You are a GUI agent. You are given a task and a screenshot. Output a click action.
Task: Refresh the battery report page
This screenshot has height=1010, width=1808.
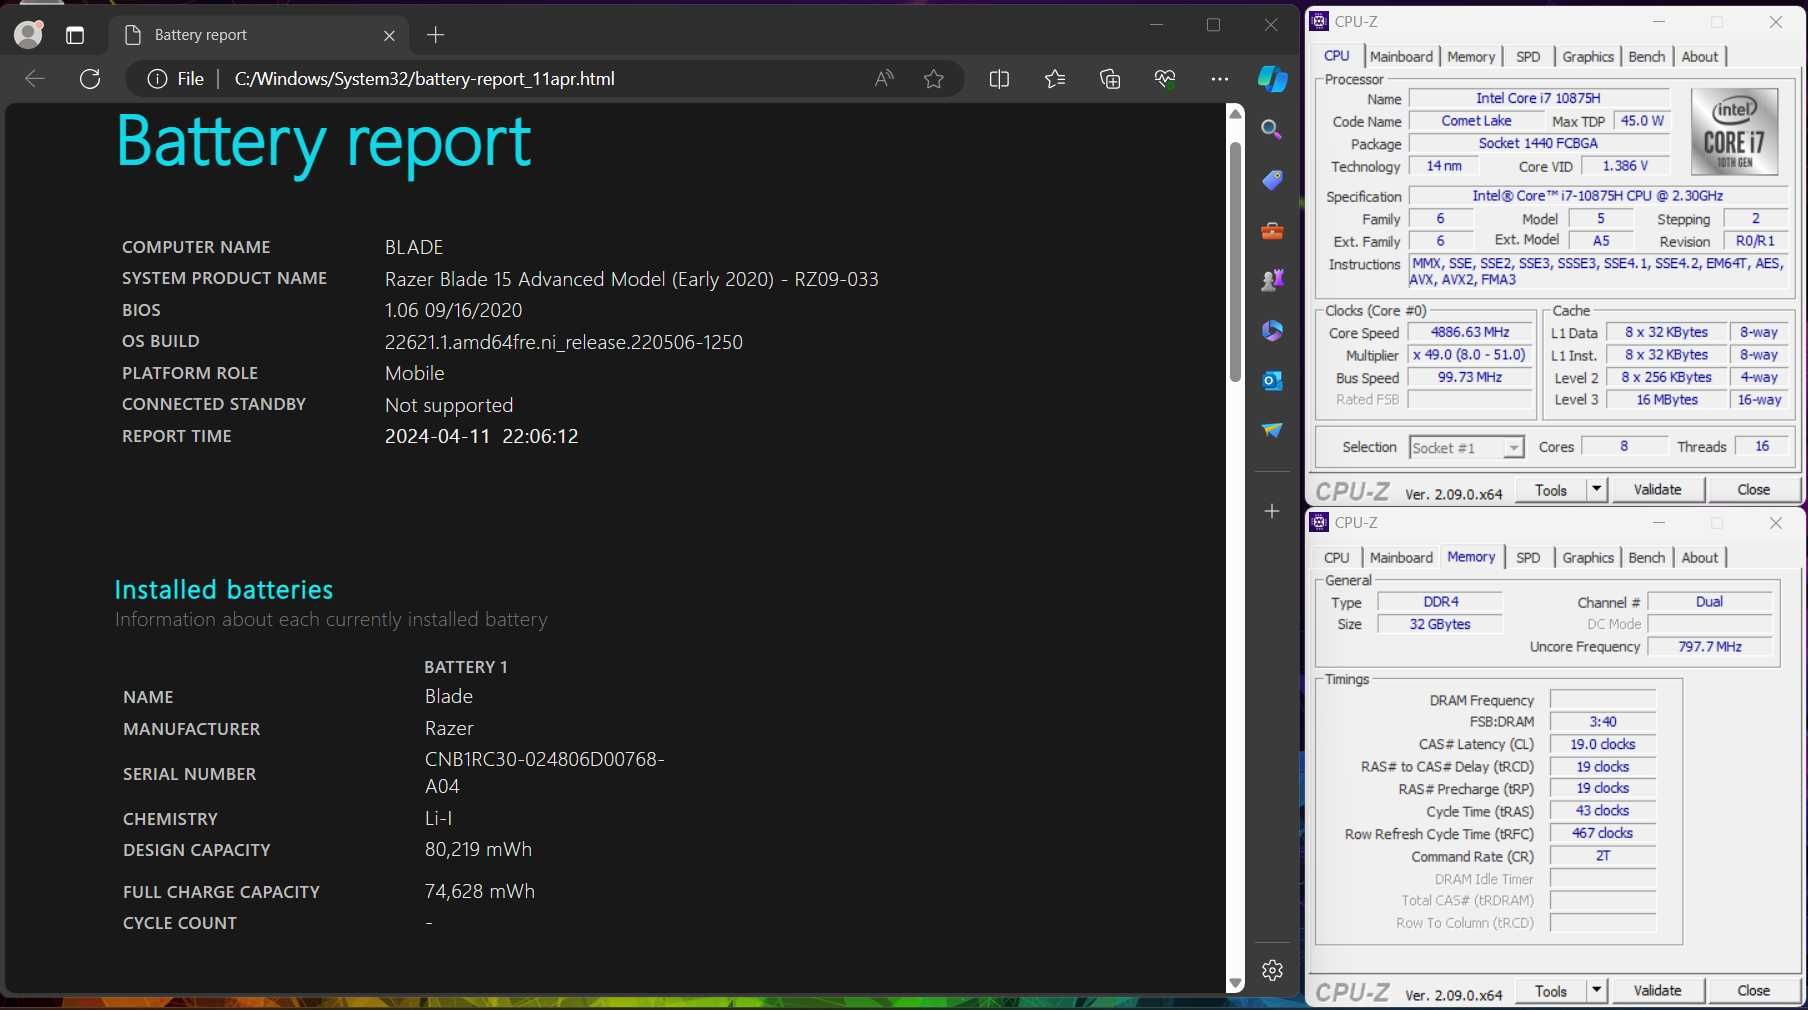click(90, 79)
